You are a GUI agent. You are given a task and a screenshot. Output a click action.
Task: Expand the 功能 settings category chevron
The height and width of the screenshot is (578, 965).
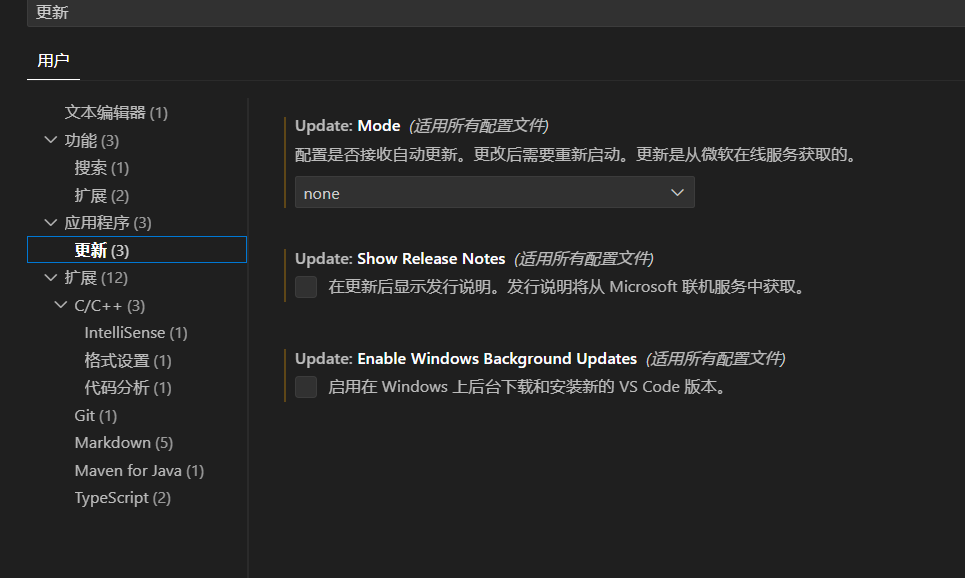pyautogui.click(x=50, y=140)
